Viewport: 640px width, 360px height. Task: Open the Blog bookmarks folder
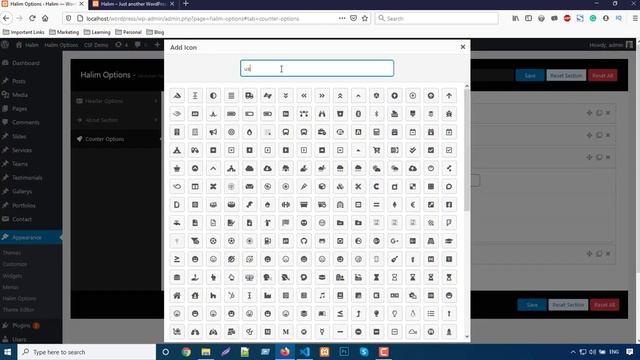click(155, 32)
